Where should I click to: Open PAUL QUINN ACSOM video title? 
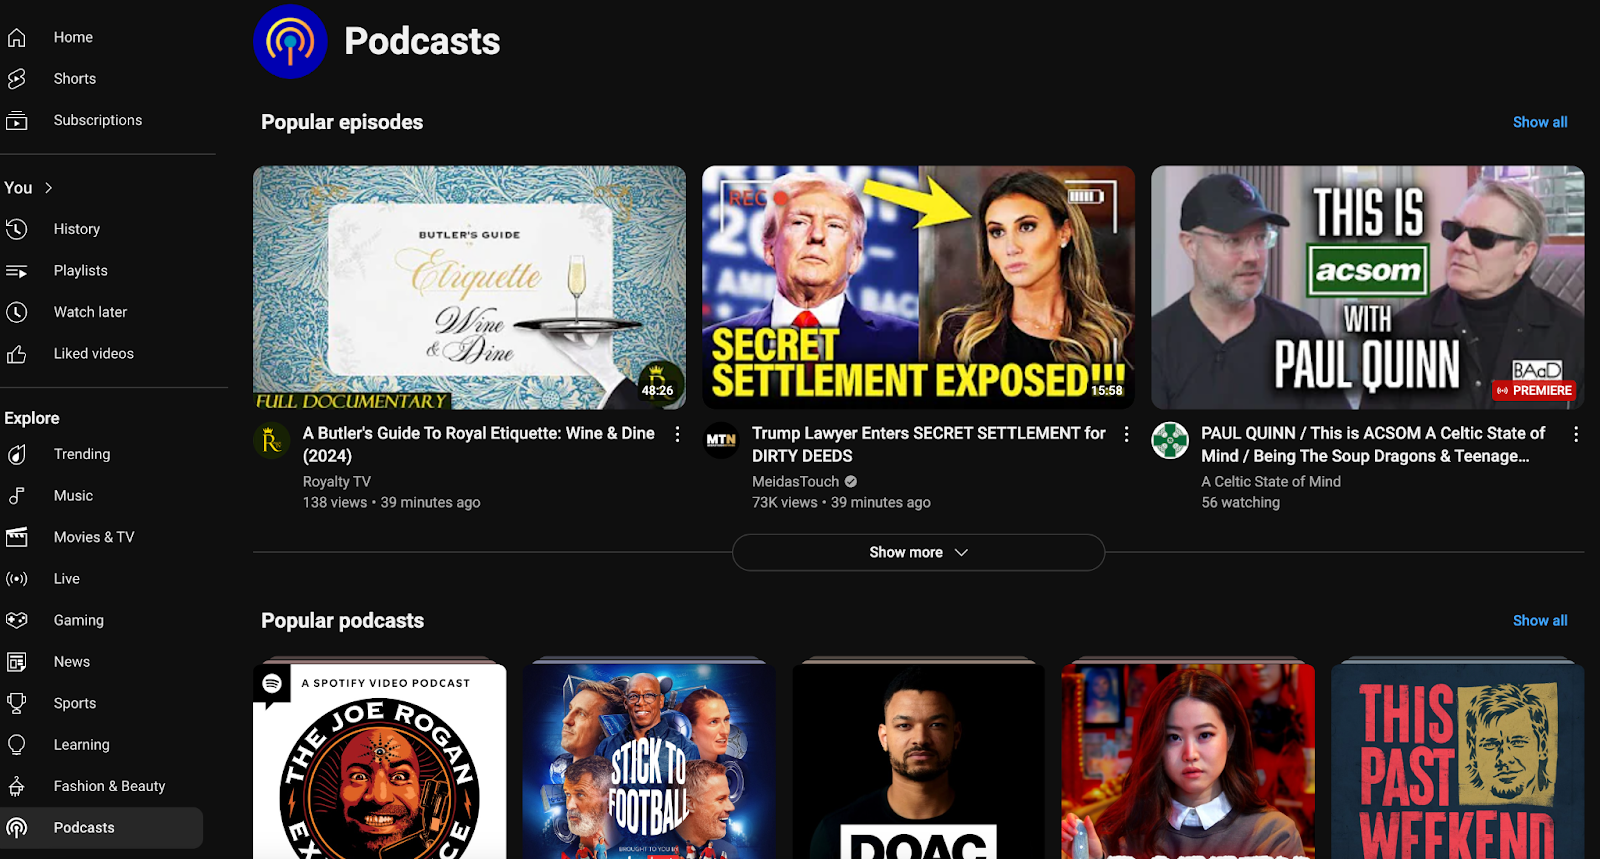pos(1373,444)
